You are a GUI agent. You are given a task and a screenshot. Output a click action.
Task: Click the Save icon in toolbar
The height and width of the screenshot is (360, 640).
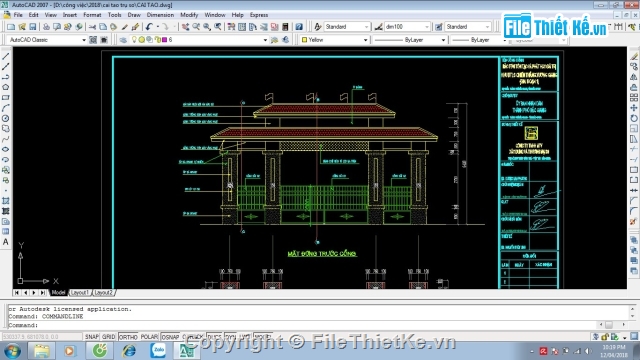[33, 27]
